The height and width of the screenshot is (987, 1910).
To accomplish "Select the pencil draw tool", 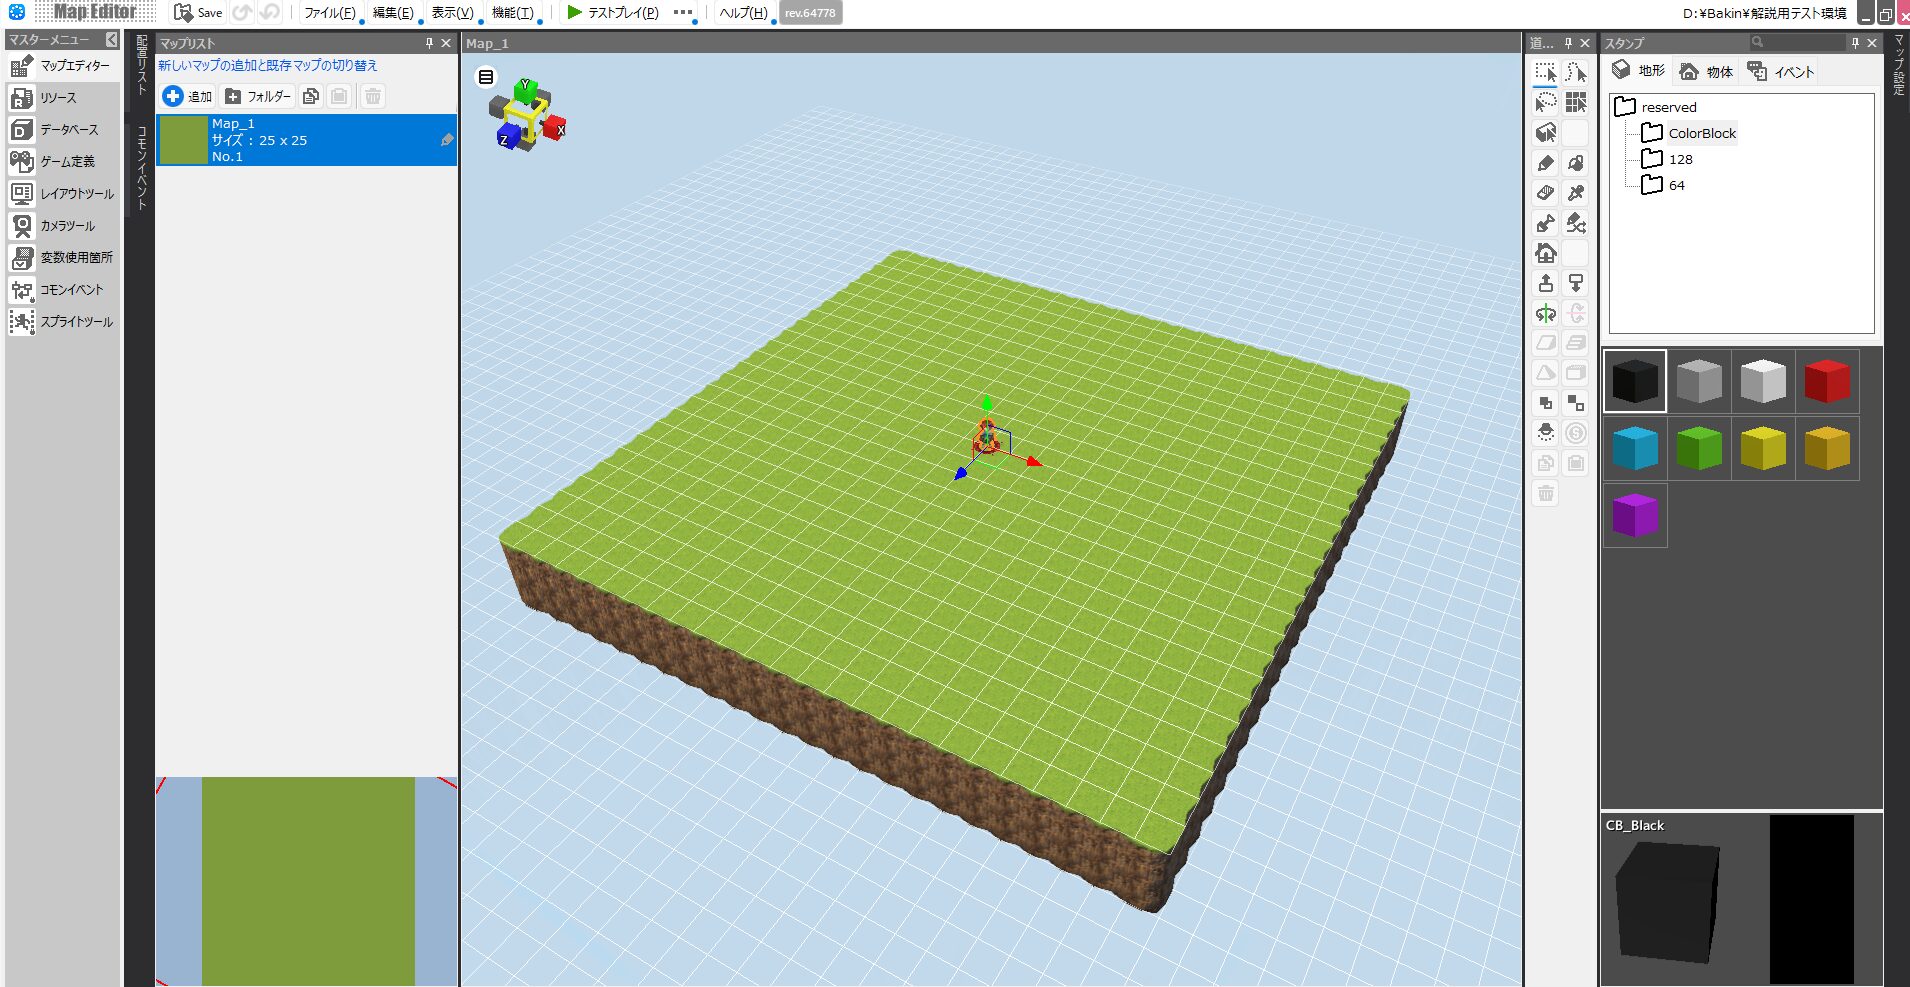I will (1545, 163).
